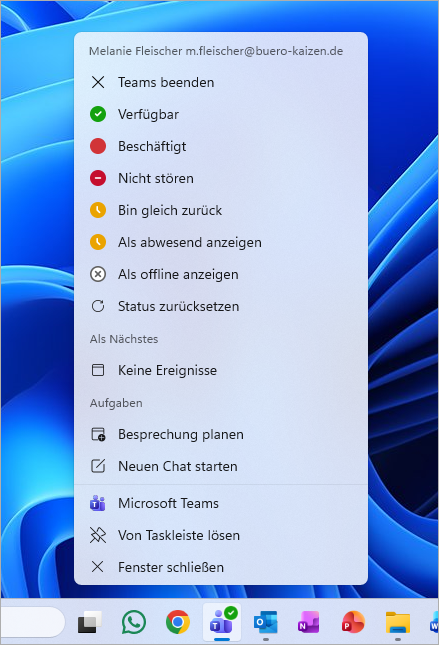Open OneNote from the taskbar
Screen dimensions: 439x645
coord(309,623)
